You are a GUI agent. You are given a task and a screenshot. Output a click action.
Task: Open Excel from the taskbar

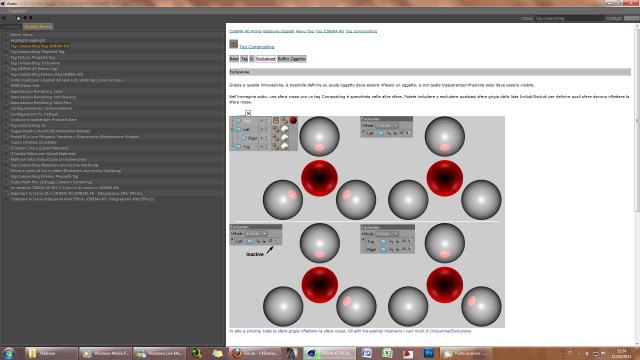coord(387,353)
